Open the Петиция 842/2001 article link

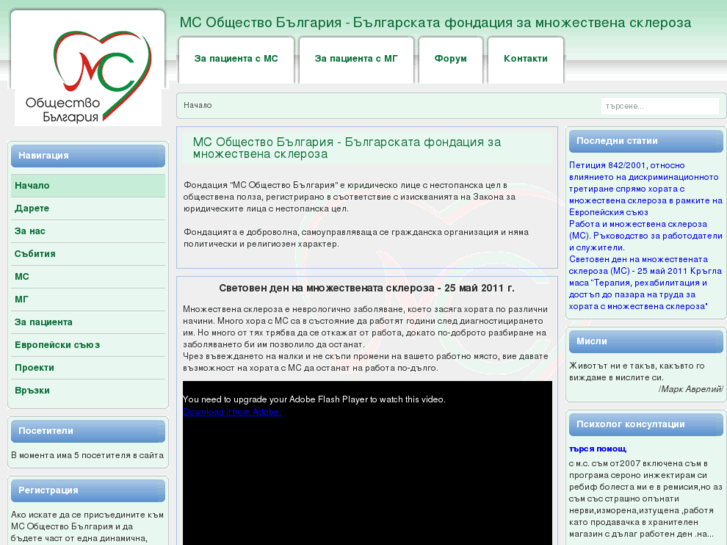(x=645, y=189)
